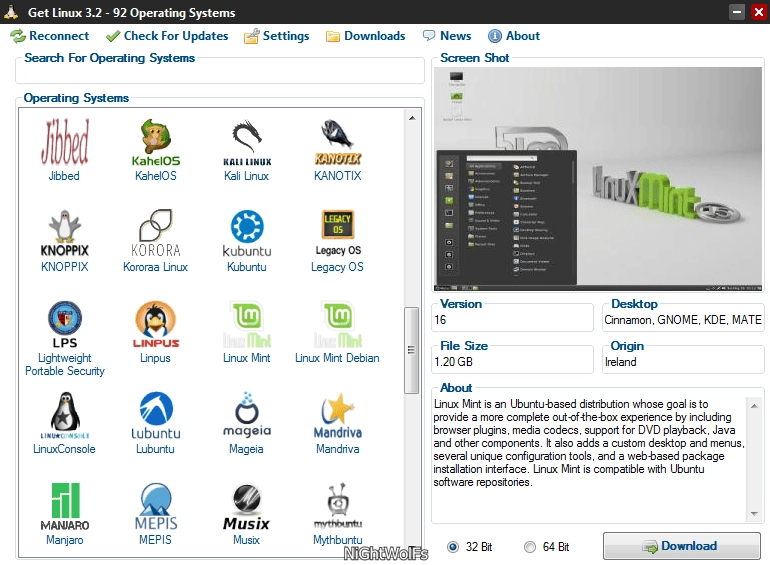Choose the MEPIS icon
Image resolution: width=770 pixels, height=565 pixels.
click(x=156, y=507)
